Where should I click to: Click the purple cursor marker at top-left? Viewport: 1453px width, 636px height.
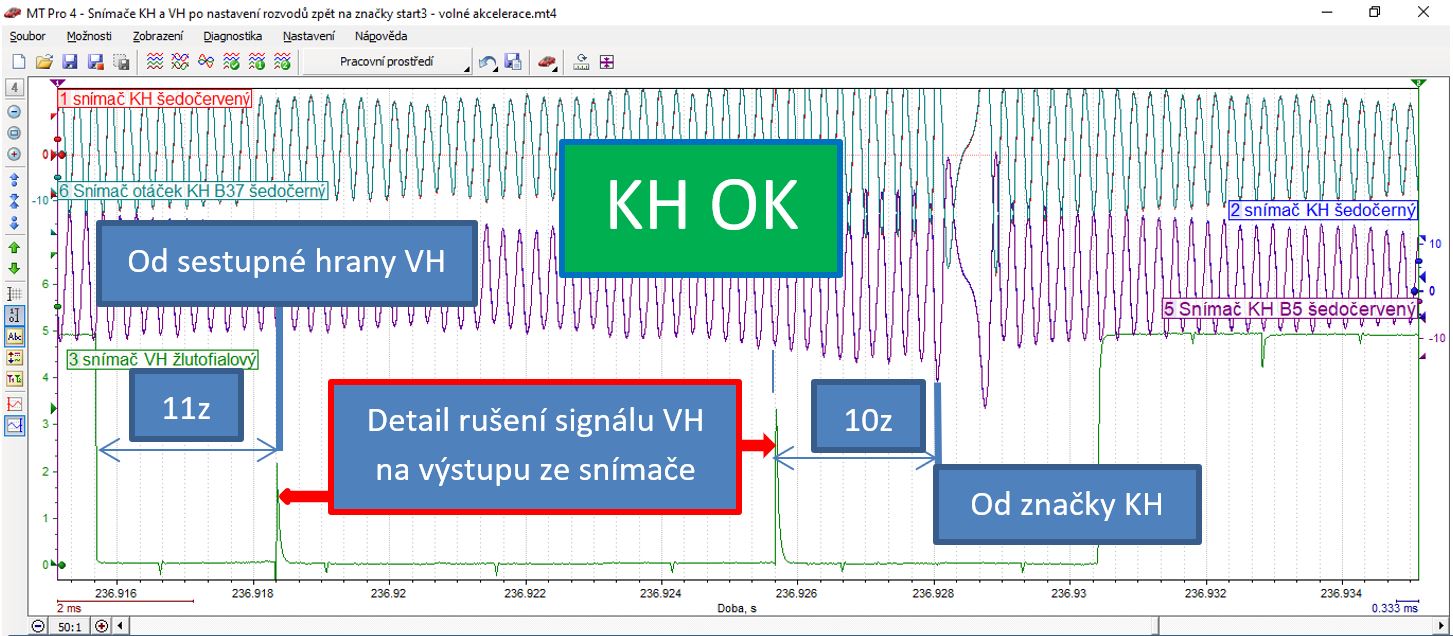tap(57, 83)
